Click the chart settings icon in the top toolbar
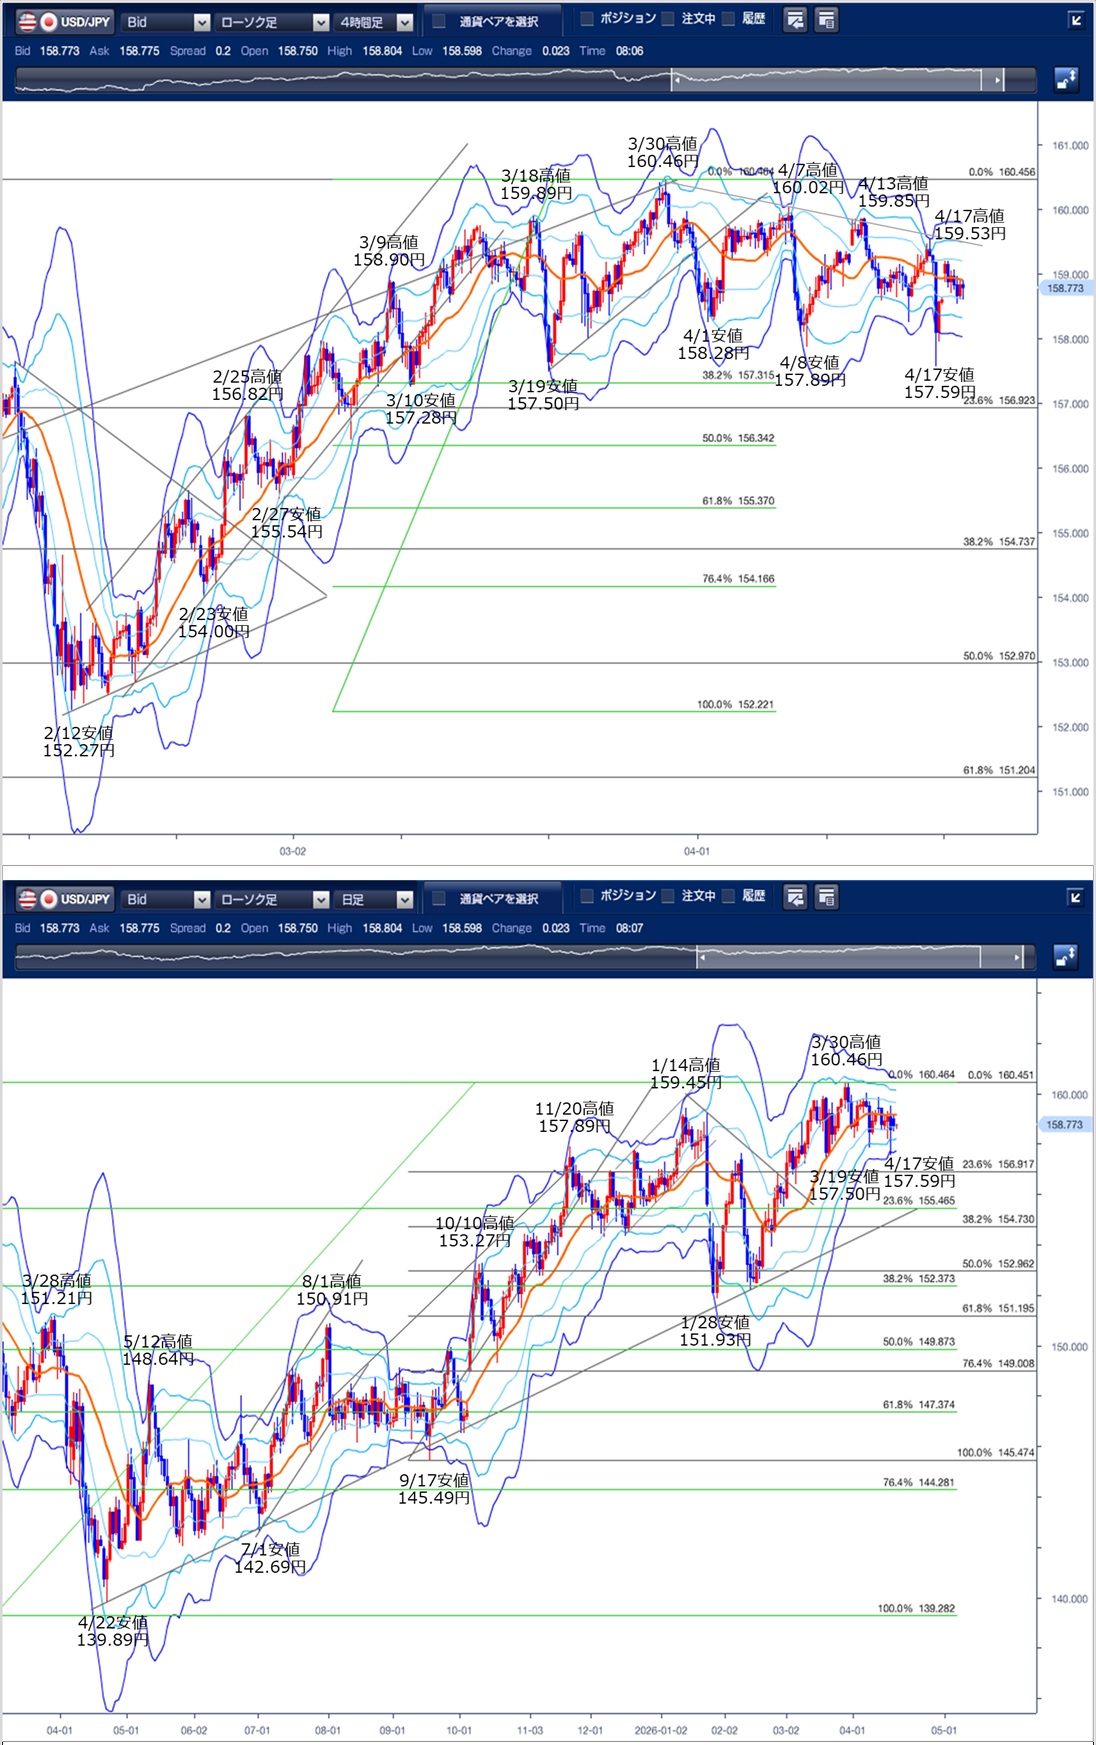This screenshot has height=1745, width=1096. [795, 20]
